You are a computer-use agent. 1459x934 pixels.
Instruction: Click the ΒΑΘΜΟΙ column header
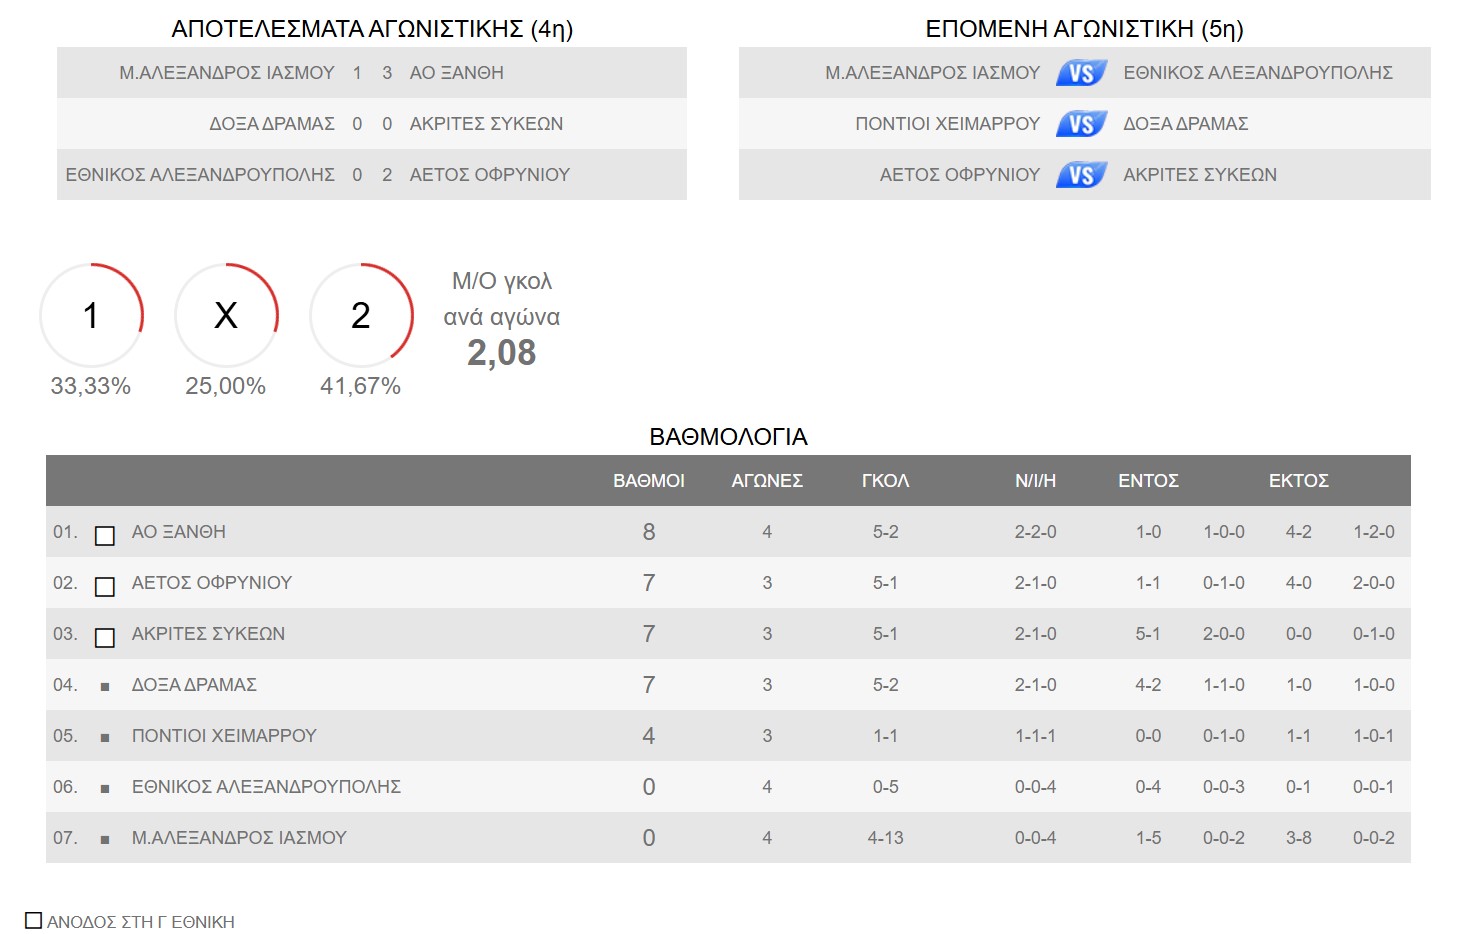pos(648,481)
